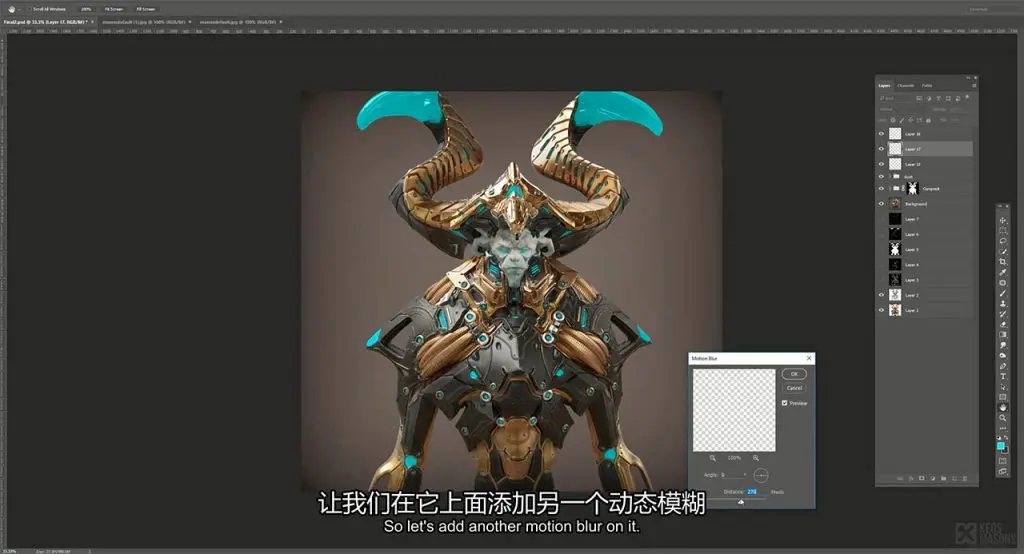
Task: Click the Angle input field
Action: click(x=732, y=475)
